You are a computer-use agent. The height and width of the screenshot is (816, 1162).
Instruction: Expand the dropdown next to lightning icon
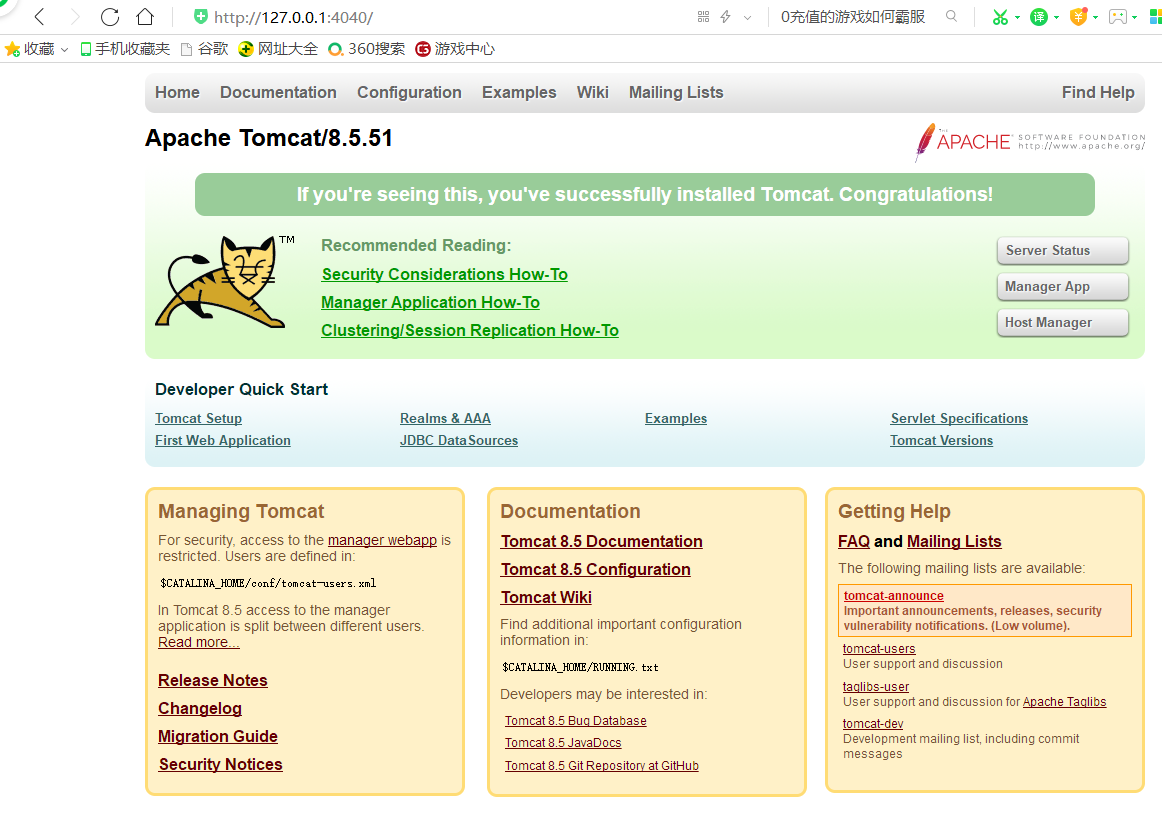click(x=747, y=18)
